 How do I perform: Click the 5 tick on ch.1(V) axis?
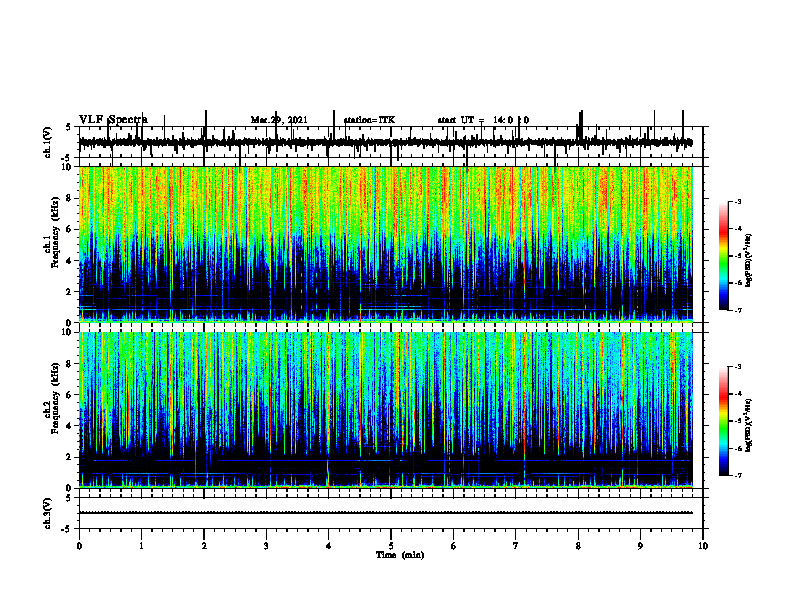(x=69, y=127)
